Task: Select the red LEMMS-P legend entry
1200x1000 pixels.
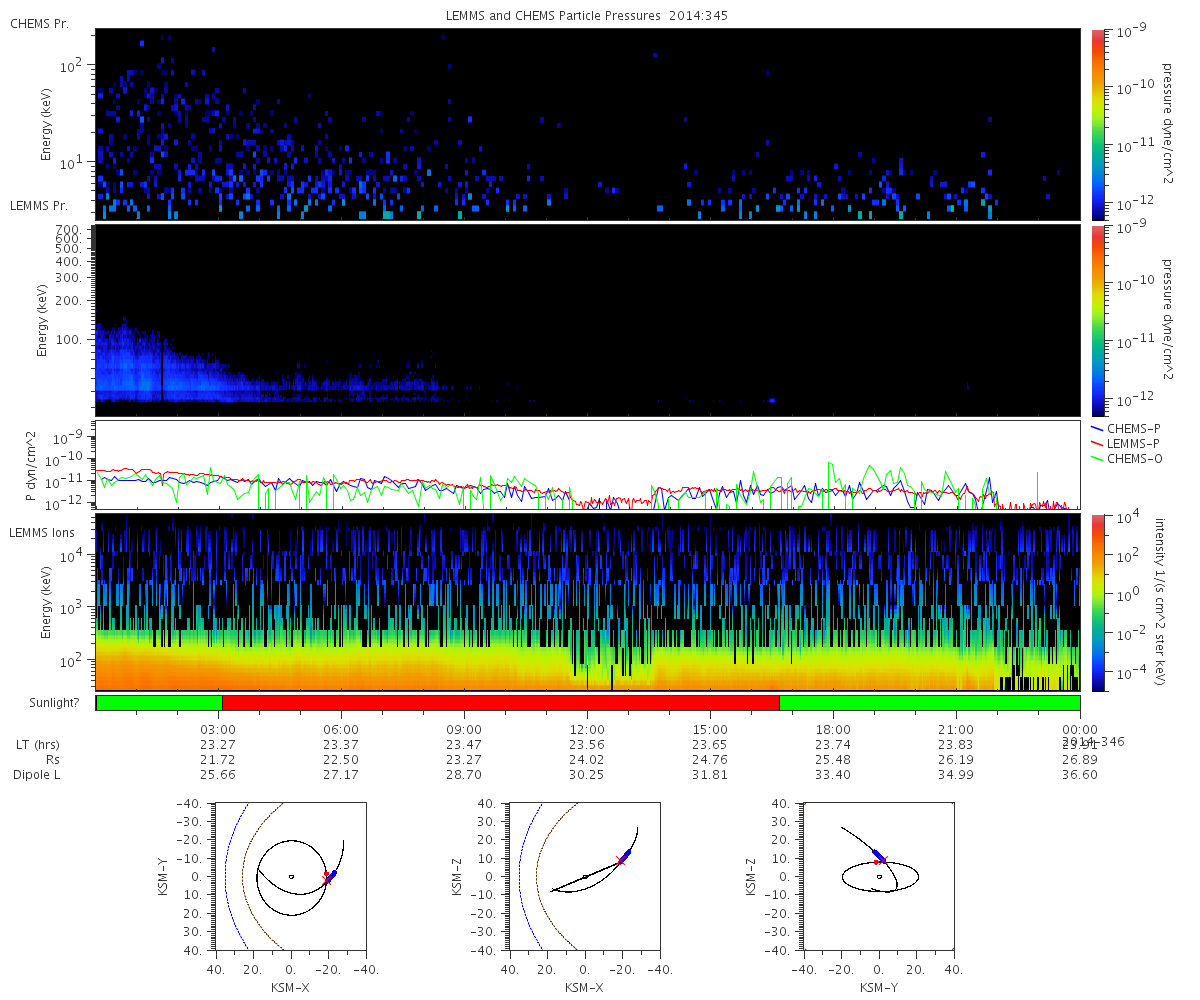Action: point(1134,443)
